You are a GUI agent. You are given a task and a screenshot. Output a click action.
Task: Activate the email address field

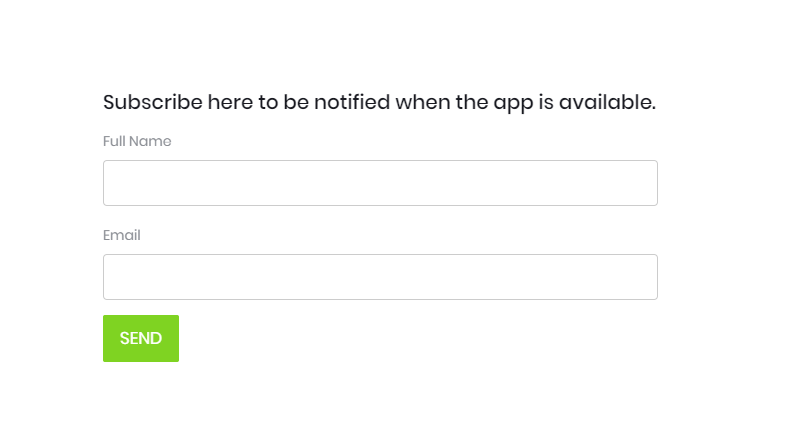coord(380,277)
